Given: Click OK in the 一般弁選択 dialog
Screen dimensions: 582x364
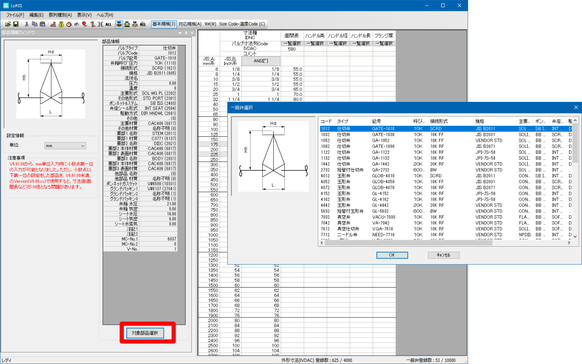Looking at the screenshot, I should click(392, 255).
